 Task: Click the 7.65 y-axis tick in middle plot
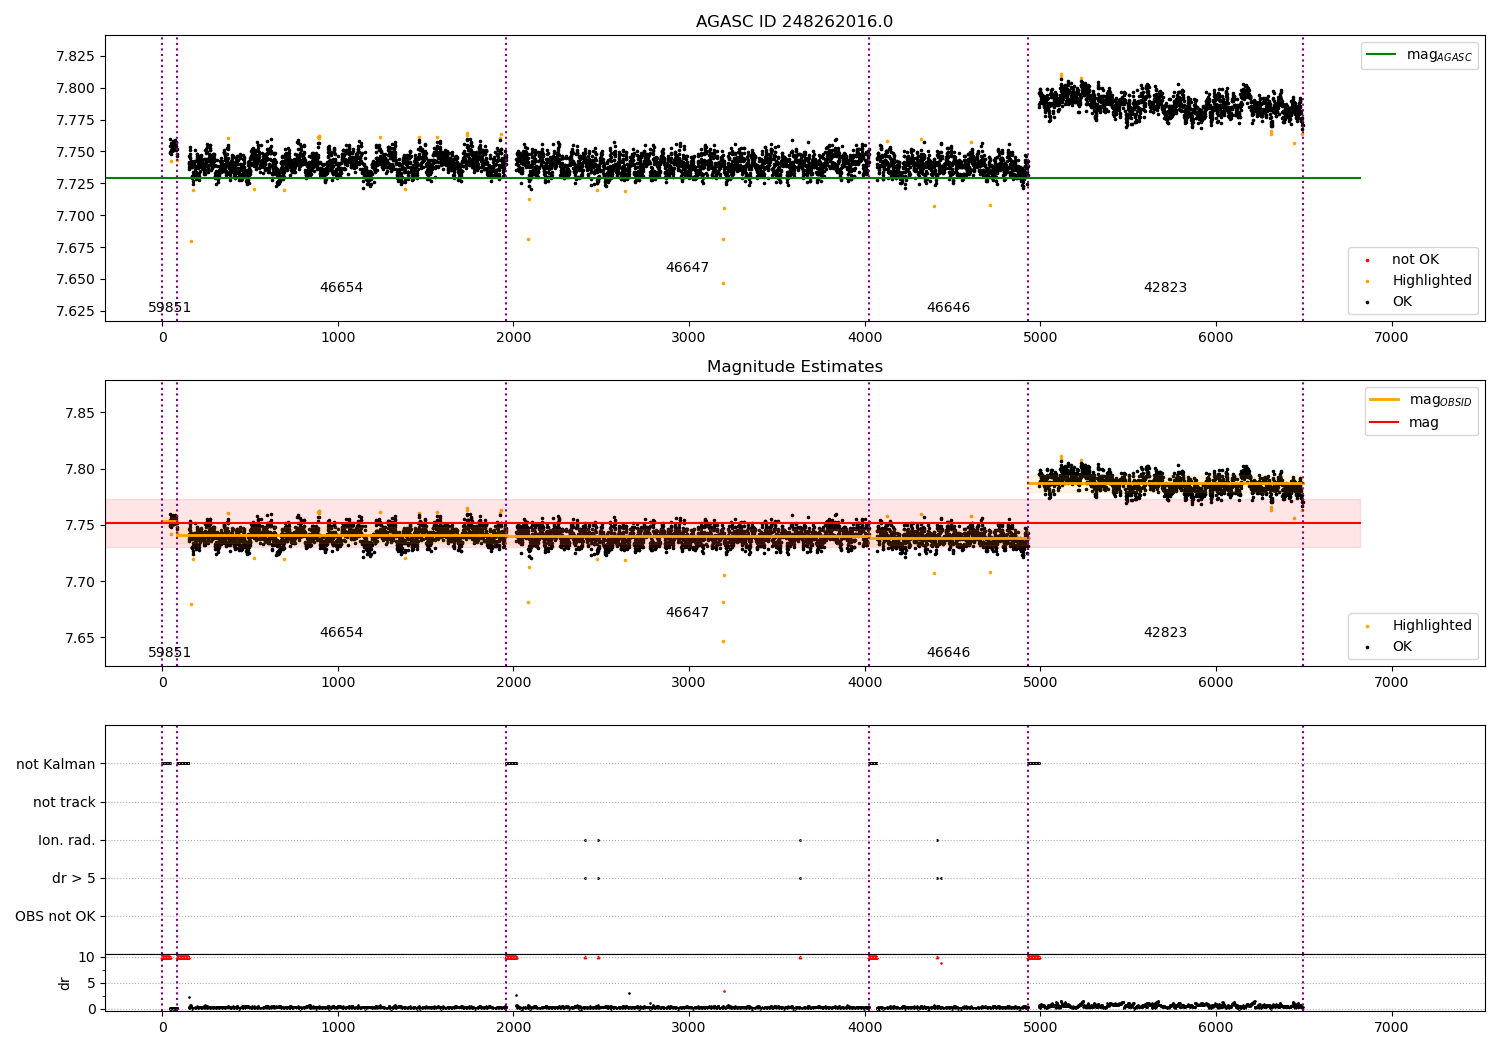click(80, 638)
